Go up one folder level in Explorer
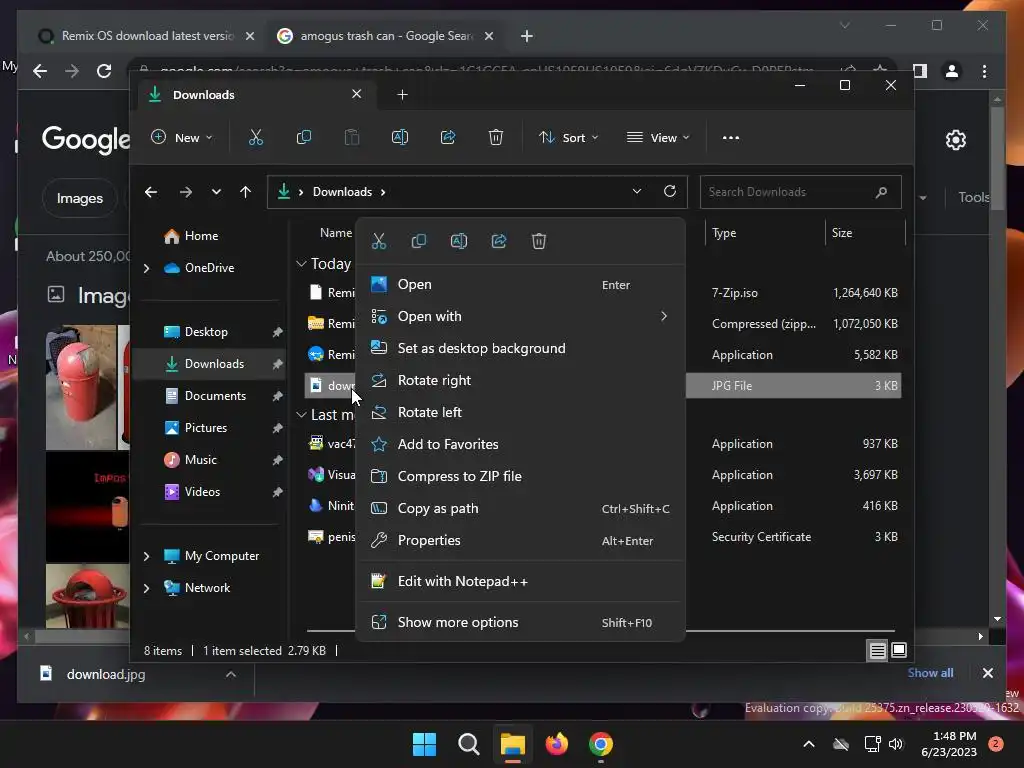The height and width of the screenshot is (768, 1024). [x=246, y=192]
